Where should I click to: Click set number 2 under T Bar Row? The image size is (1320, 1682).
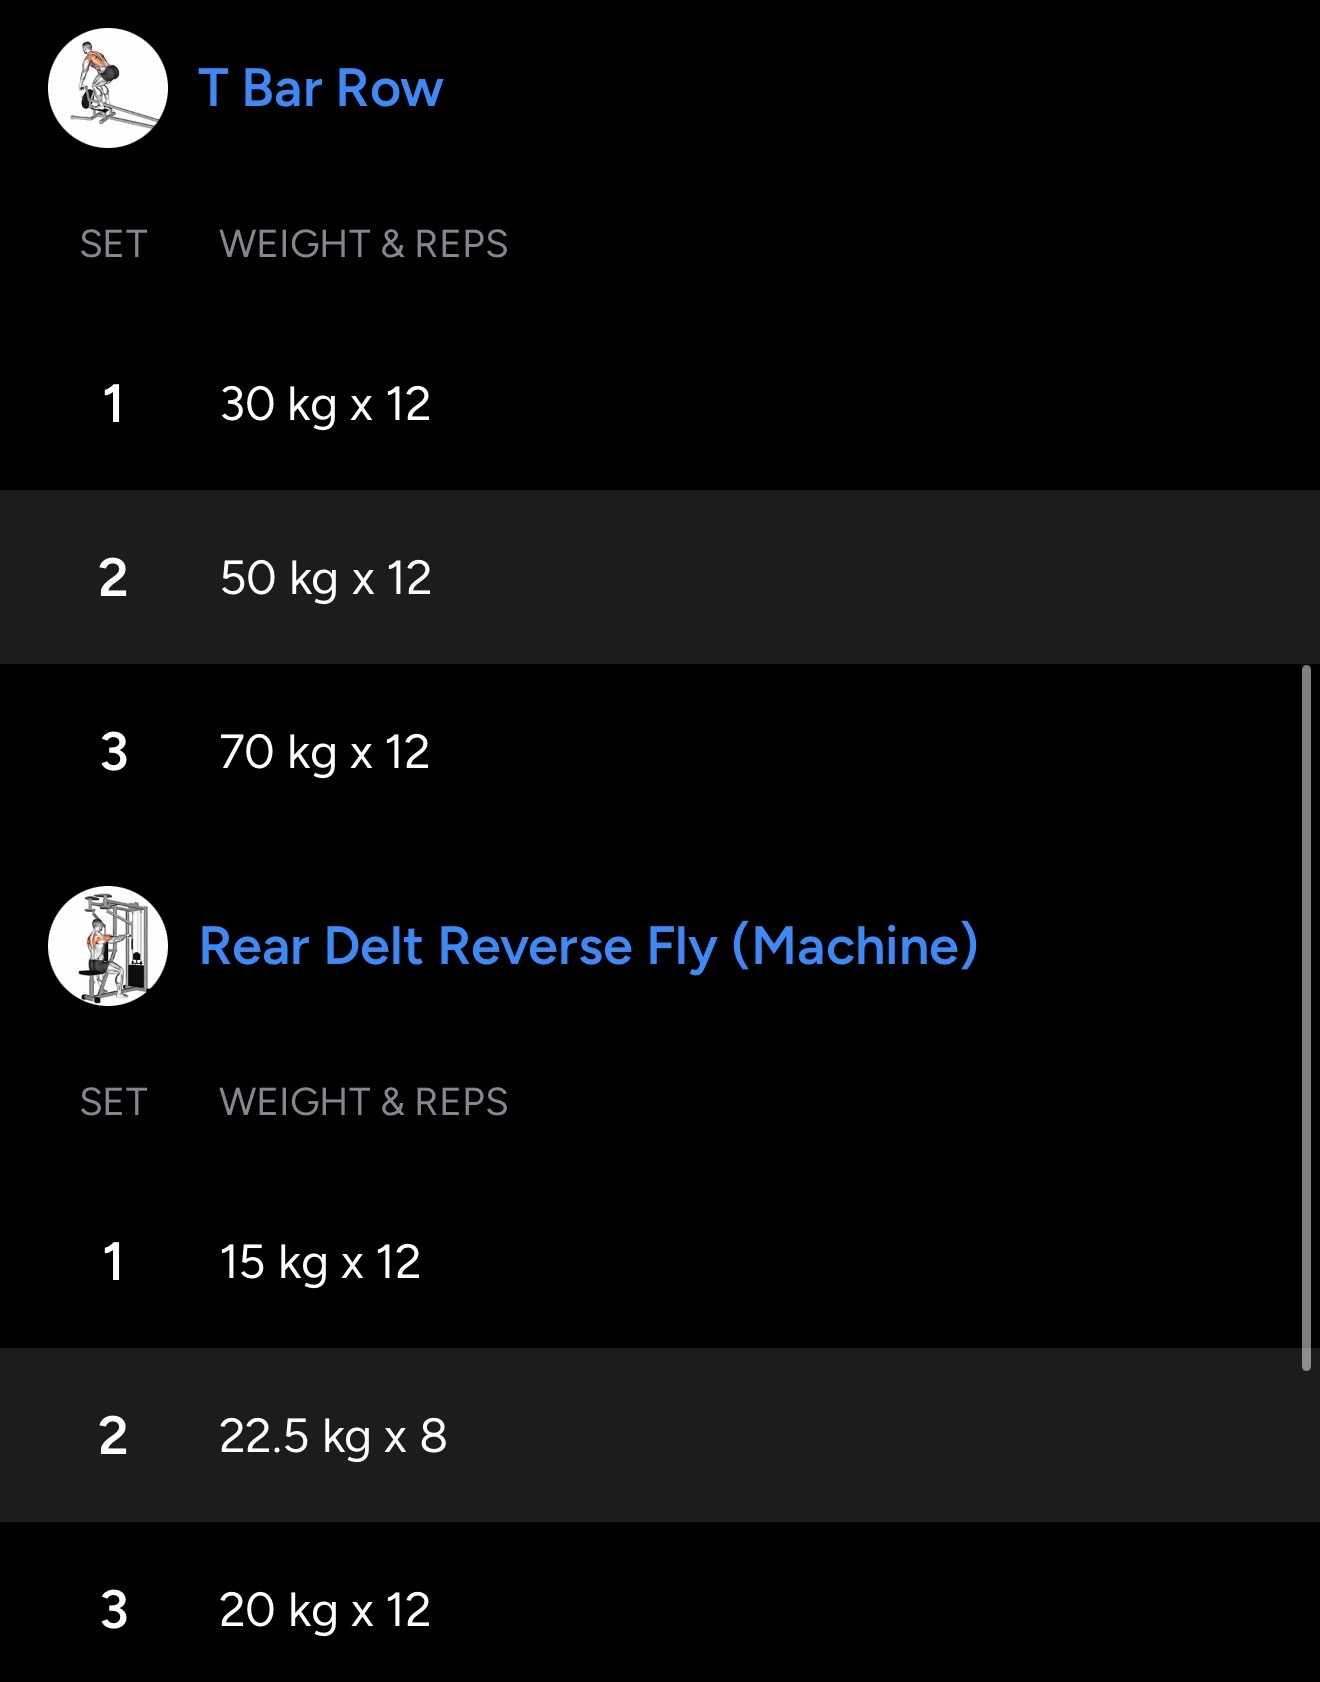pos(113,578)
